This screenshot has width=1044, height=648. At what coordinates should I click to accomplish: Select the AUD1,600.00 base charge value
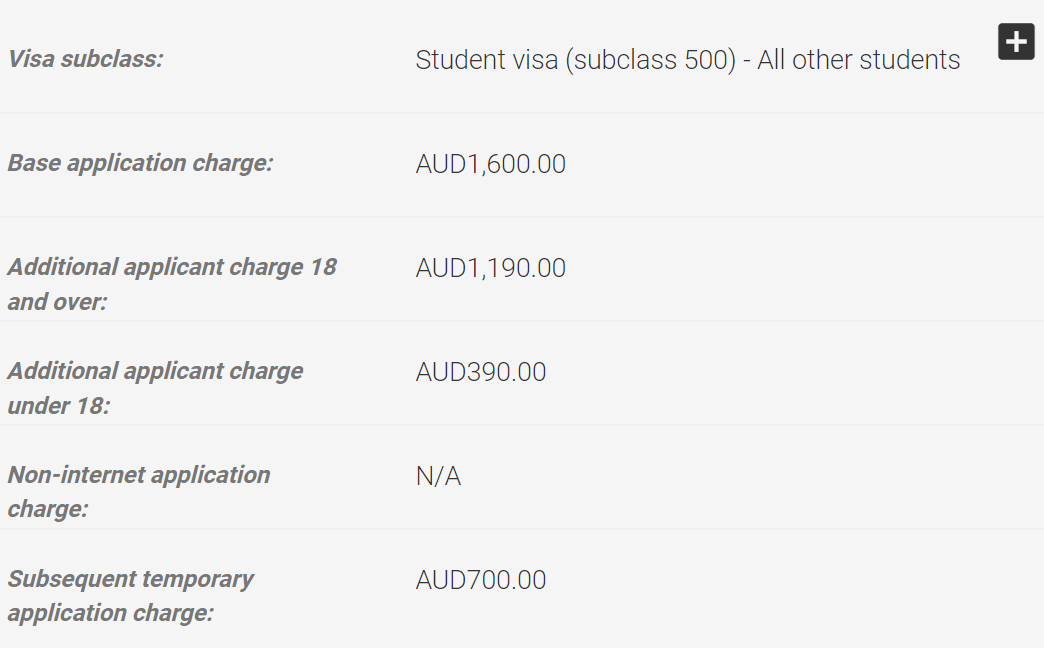(491, 164)
